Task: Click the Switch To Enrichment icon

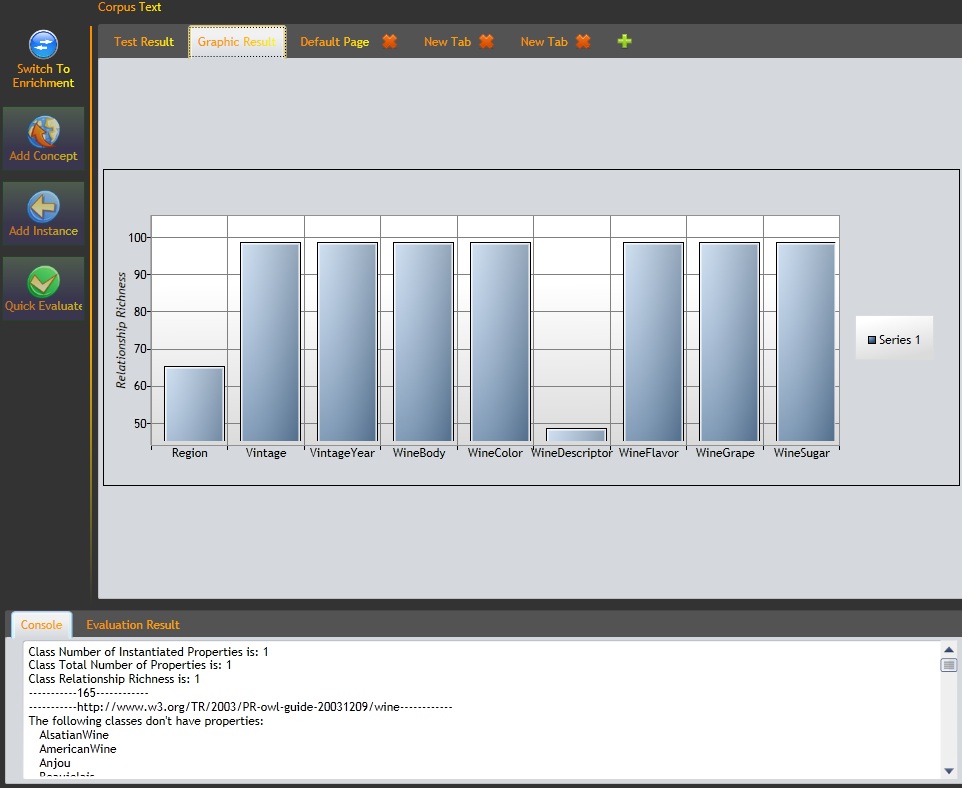Action: click(43, 45)
